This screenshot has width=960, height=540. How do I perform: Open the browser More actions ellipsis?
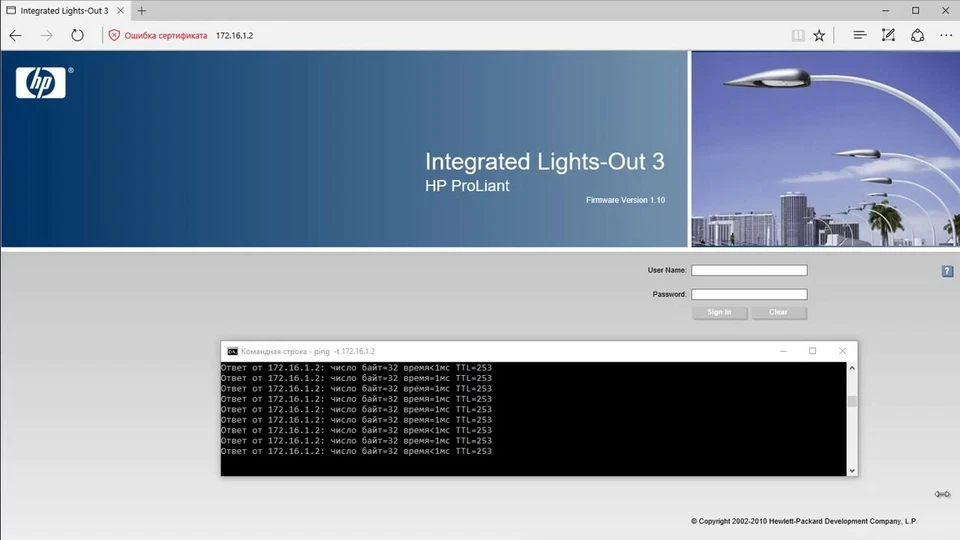coord(946,36)
